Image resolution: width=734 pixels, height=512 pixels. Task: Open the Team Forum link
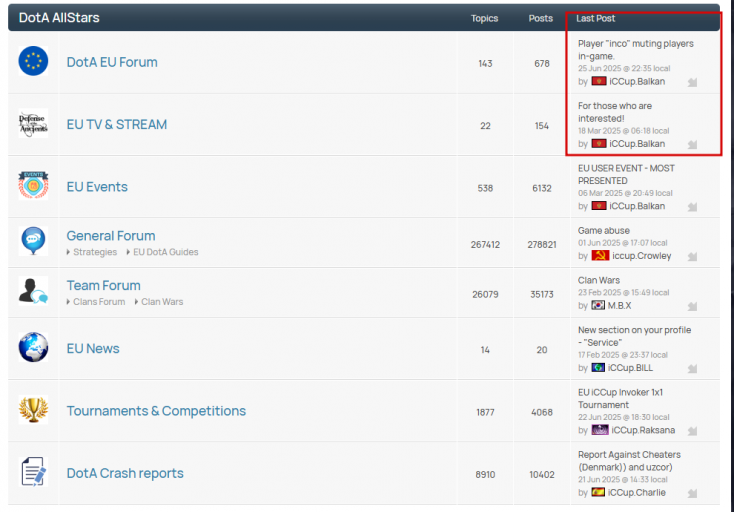click(x=103, y=285)
